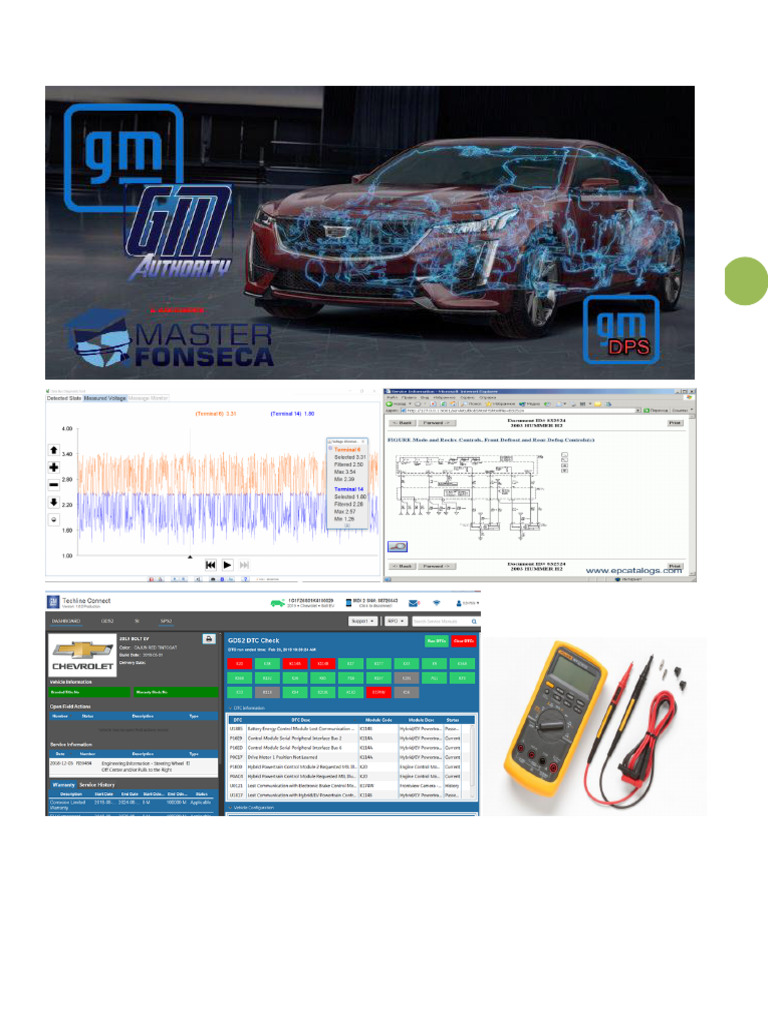This screenshot has height=1024, width=768.
Task: Click the scroll-up arrow icon beside voltage graph
Action: point(54,450)
